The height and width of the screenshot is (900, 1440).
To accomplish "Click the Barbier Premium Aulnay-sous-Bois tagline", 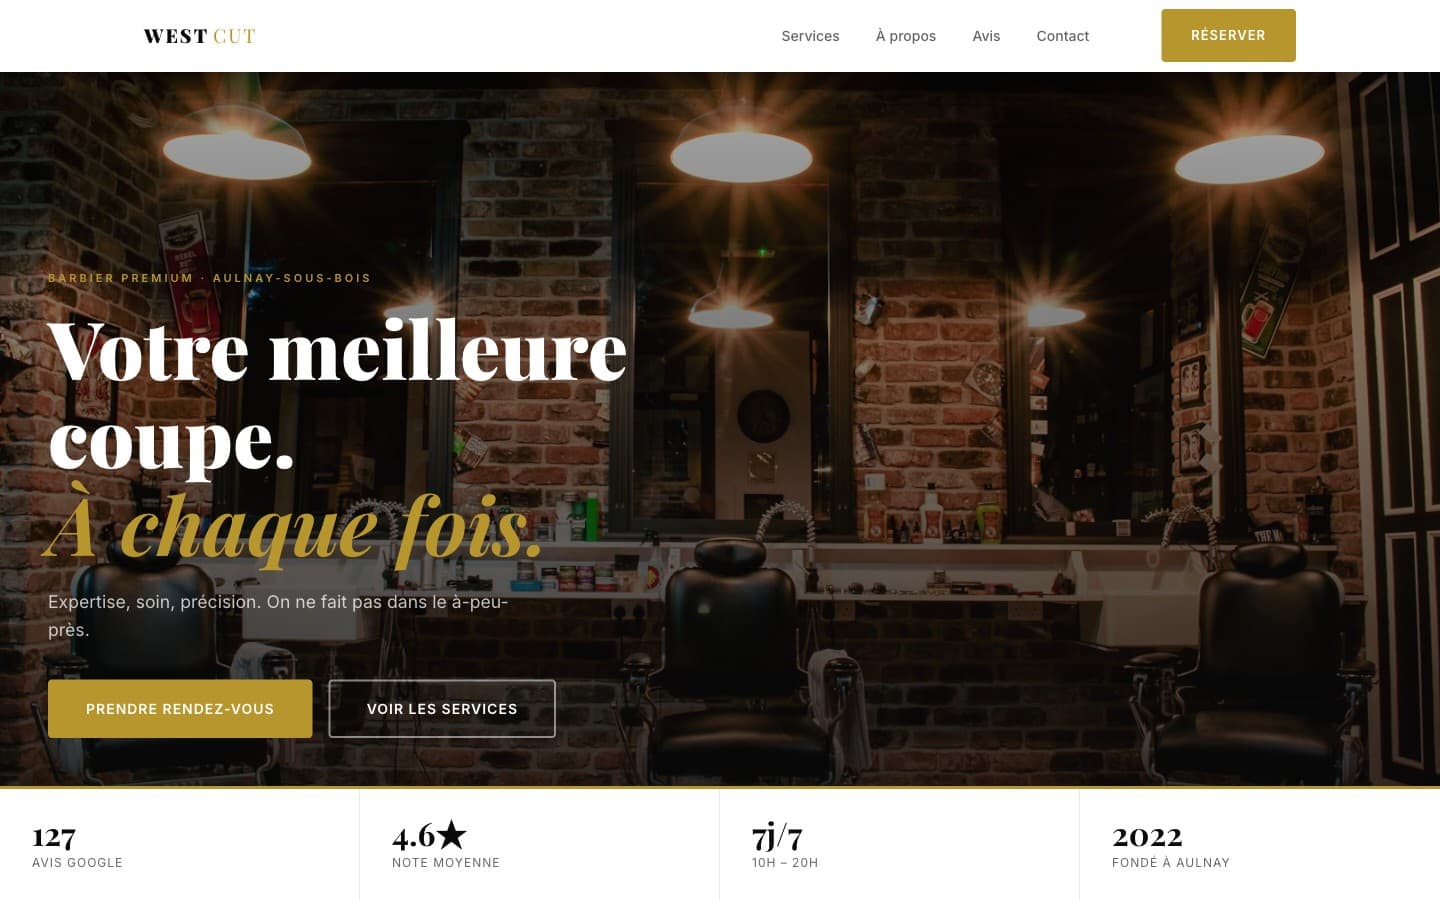I will point(209,278).
